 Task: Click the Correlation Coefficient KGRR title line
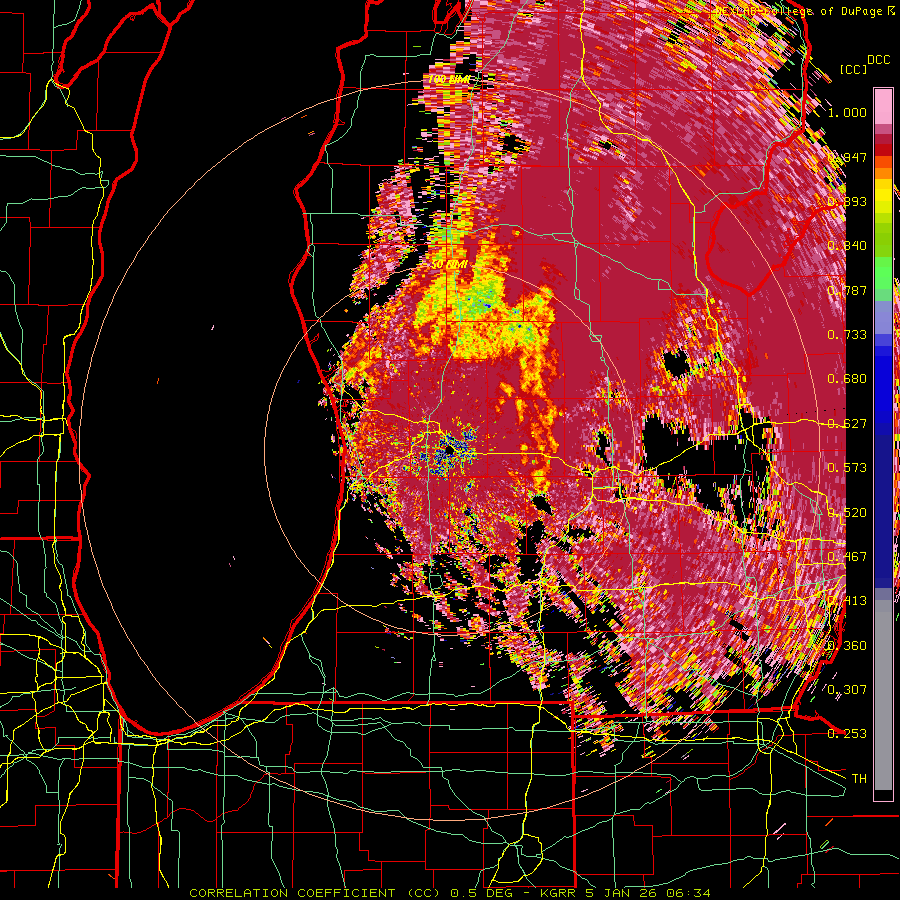tap(450, 893)
